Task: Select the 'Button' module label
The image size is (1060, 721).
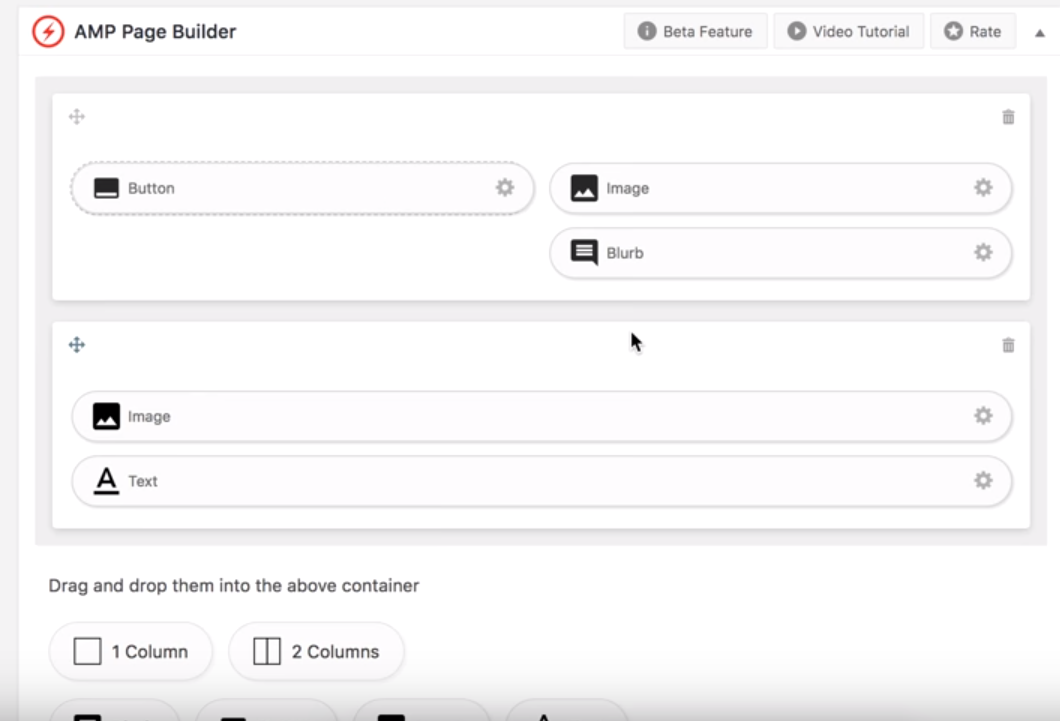Action: [151, 189]
